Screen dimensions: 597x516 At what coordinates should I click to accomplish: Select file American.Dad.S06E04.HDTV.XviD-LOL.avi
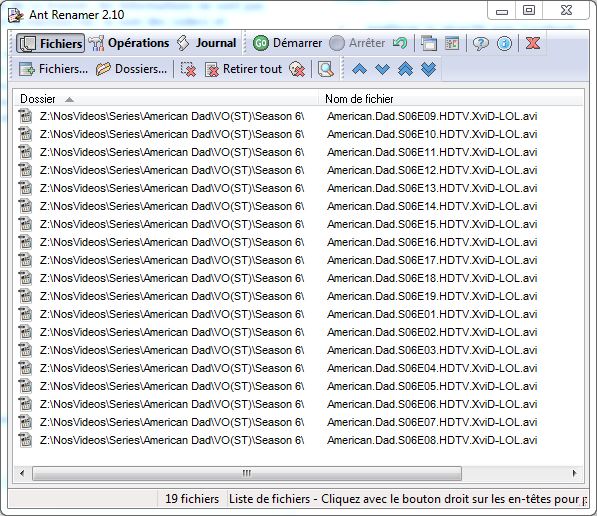(x=432, y=368)
